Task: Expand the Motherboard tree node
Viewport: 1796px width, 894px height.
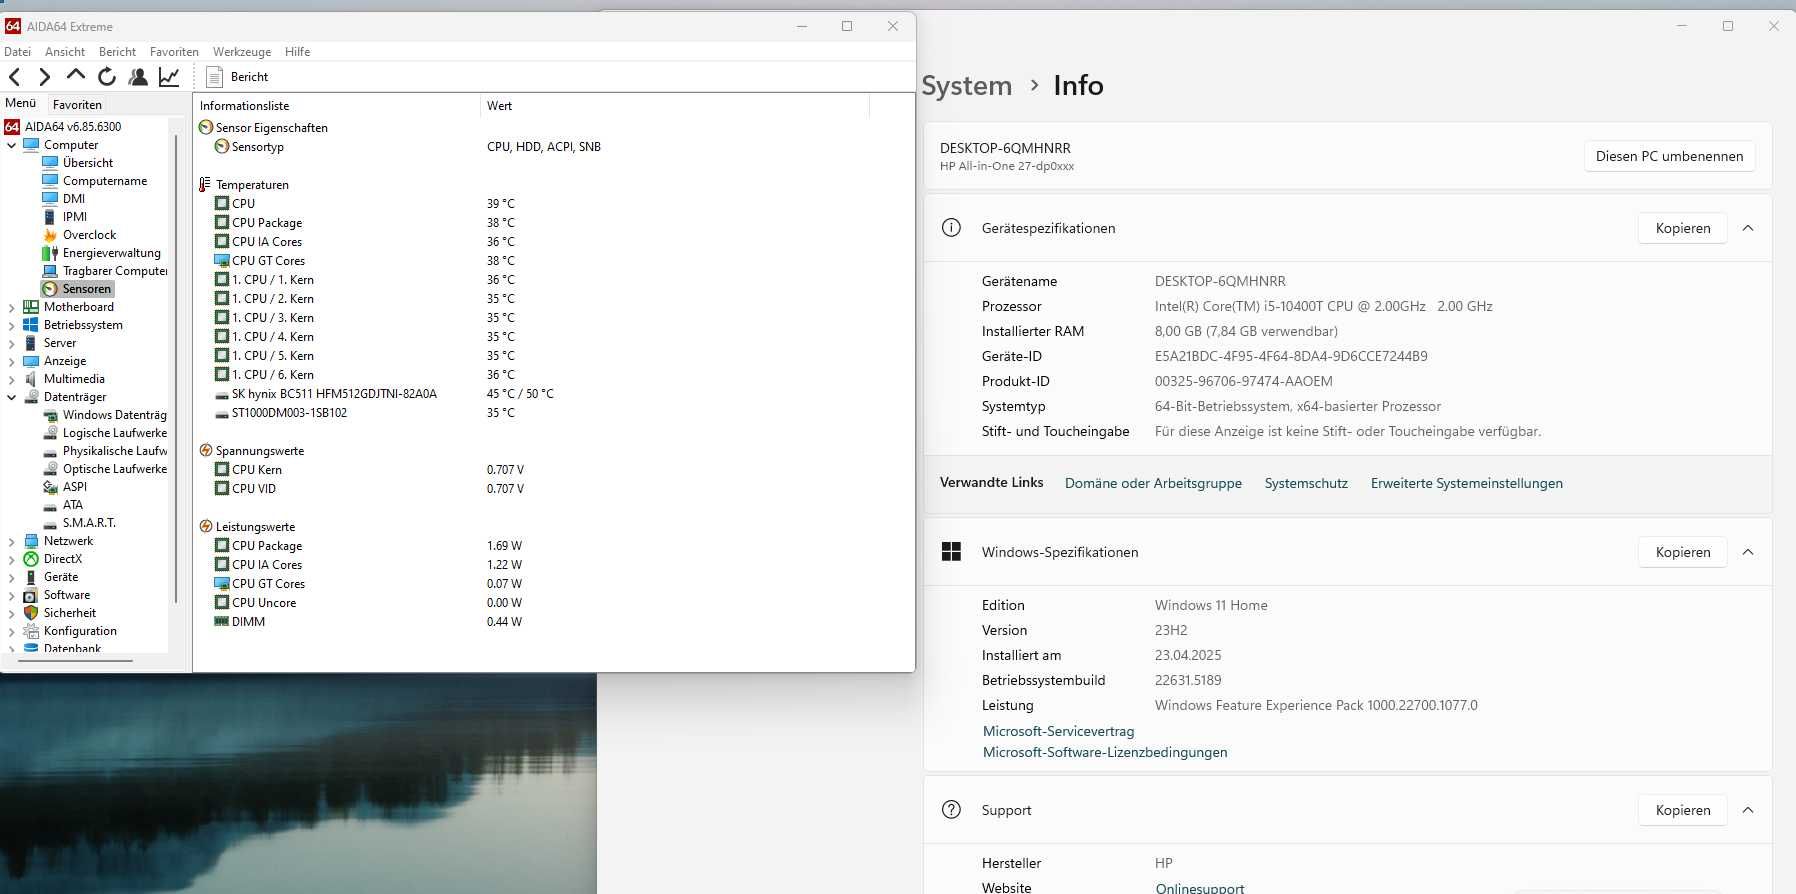Action: (12, 307)
